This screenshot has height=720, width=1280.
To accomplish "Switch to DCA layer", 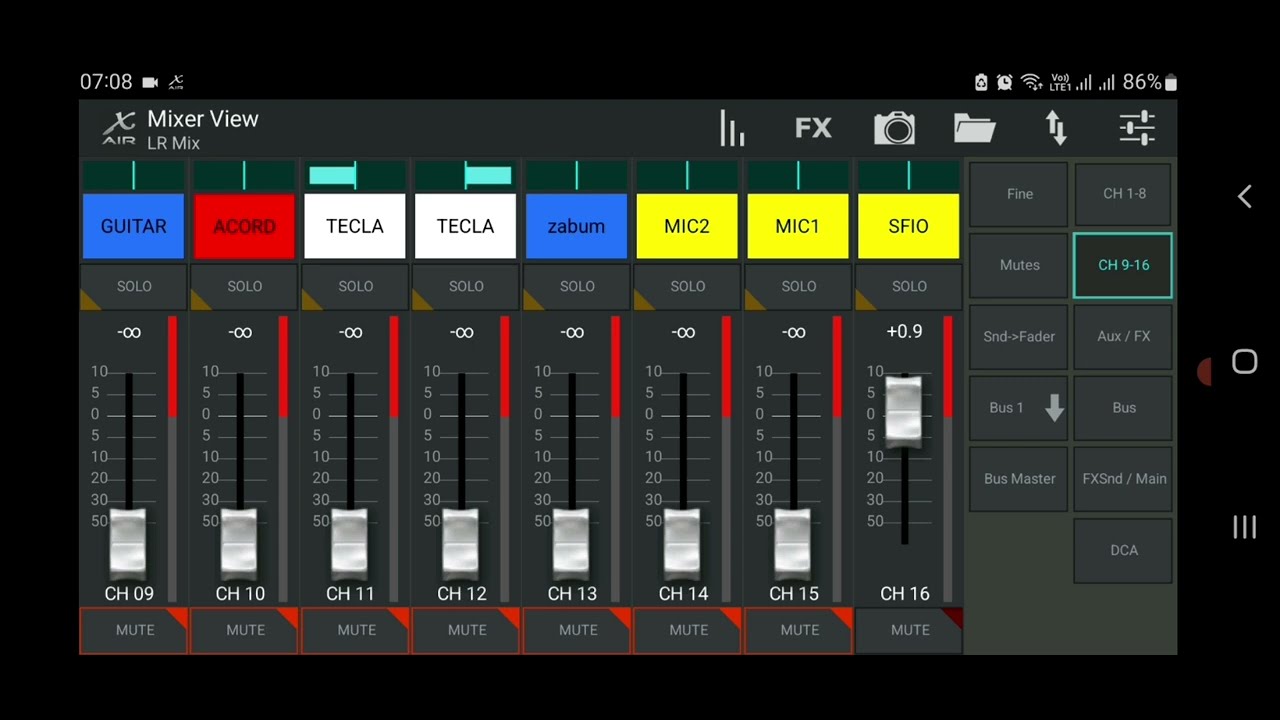I will click(1124, 550).
